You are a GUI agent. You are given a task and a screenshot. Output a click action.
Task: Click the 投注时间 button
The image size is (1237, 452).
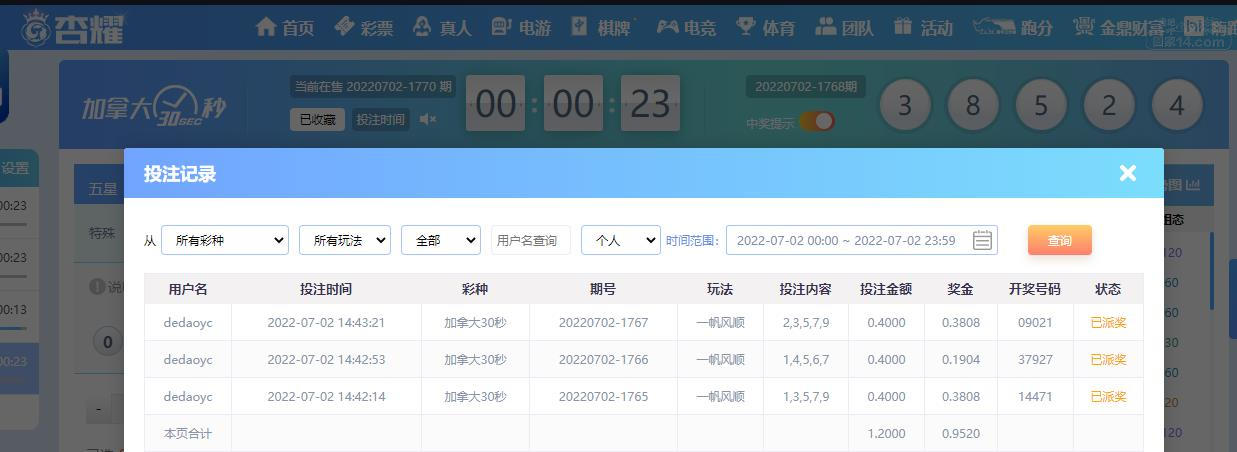point(380,120)
